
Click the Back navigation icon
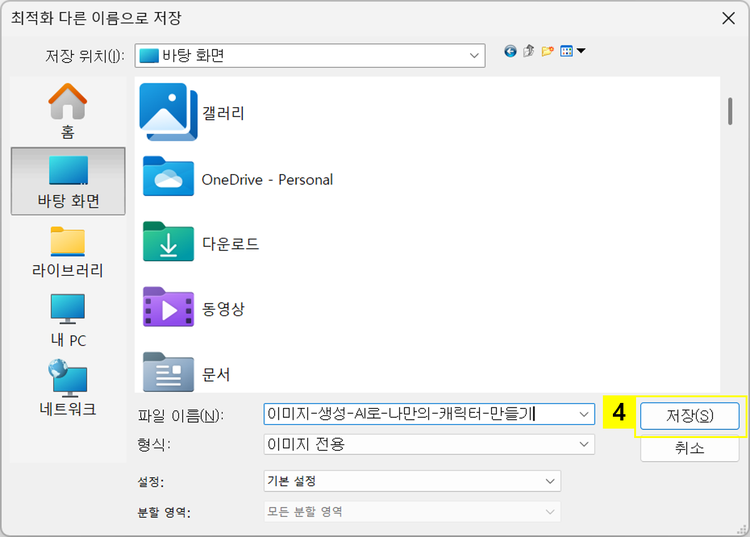510,51
